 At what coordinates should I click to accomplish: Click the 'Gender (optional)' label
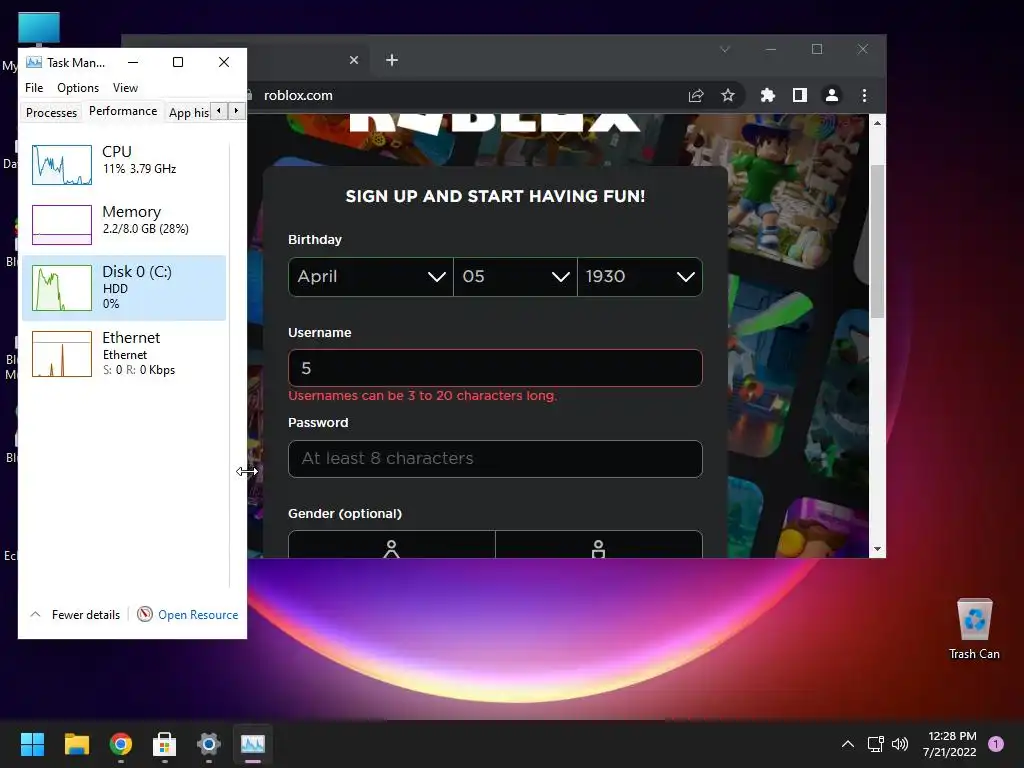pyautogui.click(x=345, y=513)
